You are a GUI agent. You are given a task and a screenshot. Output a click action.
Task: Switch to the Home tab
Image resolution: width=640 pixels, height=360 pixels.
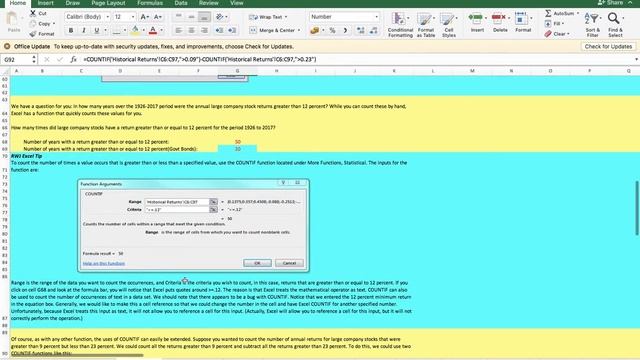(18, 3)
